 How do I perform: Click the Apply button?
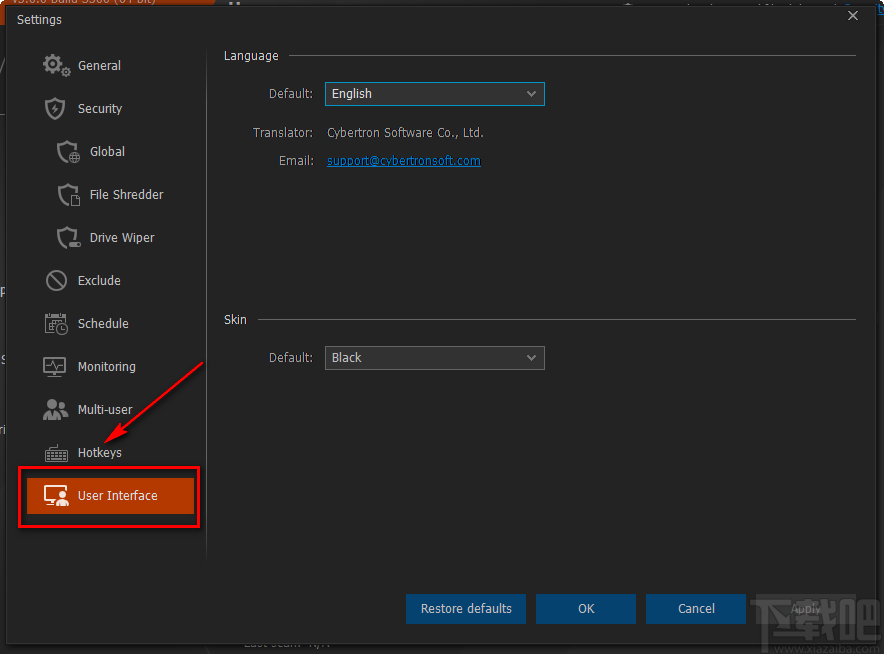tap(806, 609)
